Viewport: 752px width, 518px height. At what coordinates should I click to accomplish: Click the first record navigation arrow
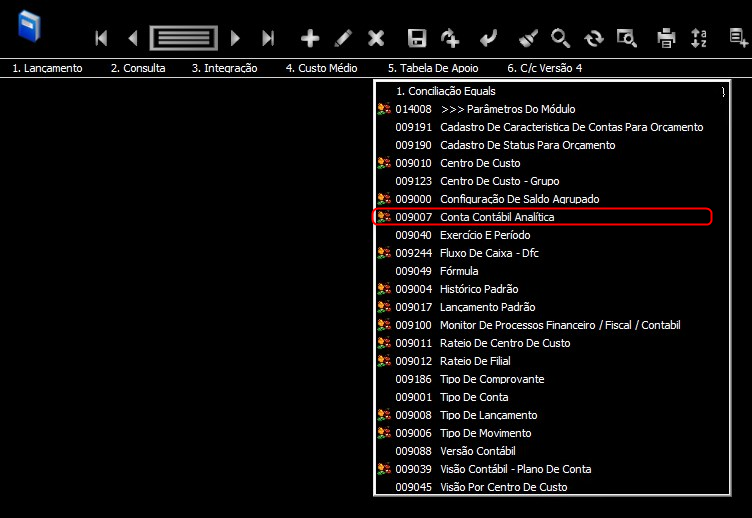pos(101,38)
